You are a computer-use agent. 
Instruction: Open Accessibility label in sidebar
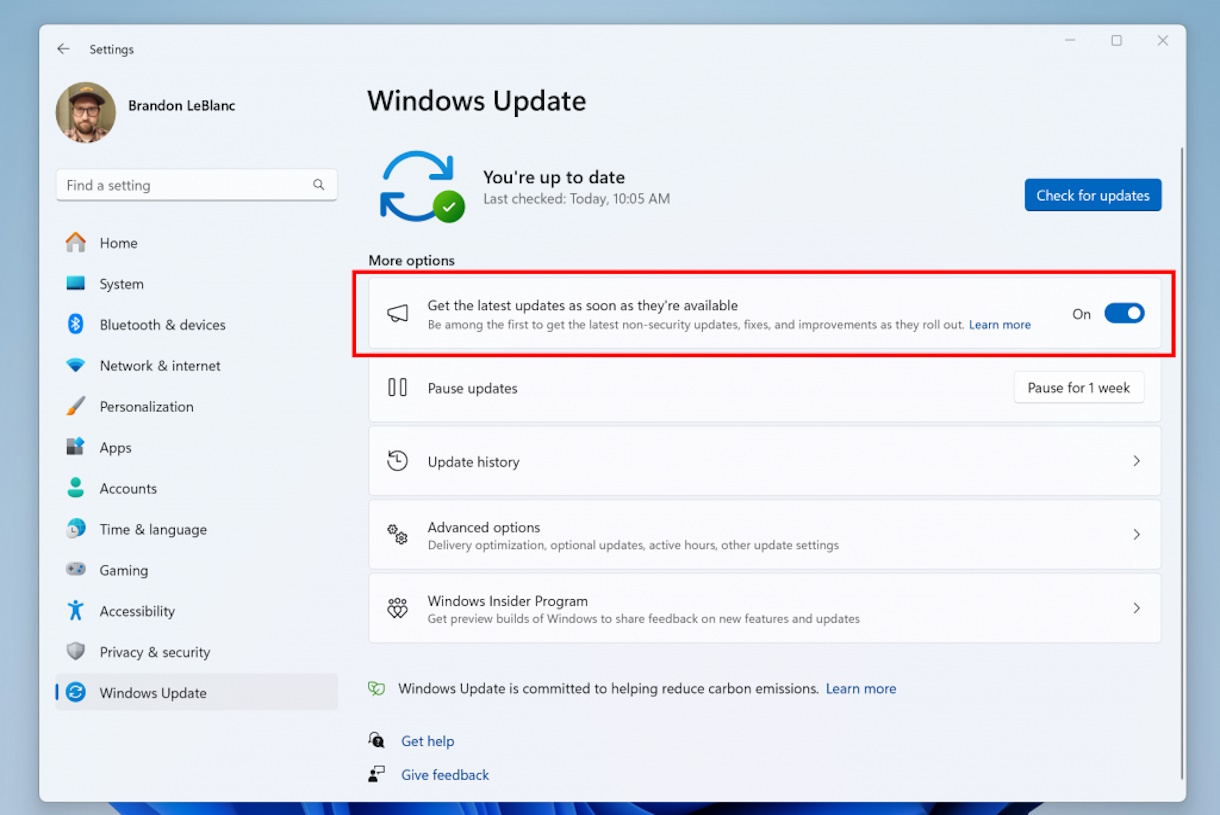click(137, 611)
